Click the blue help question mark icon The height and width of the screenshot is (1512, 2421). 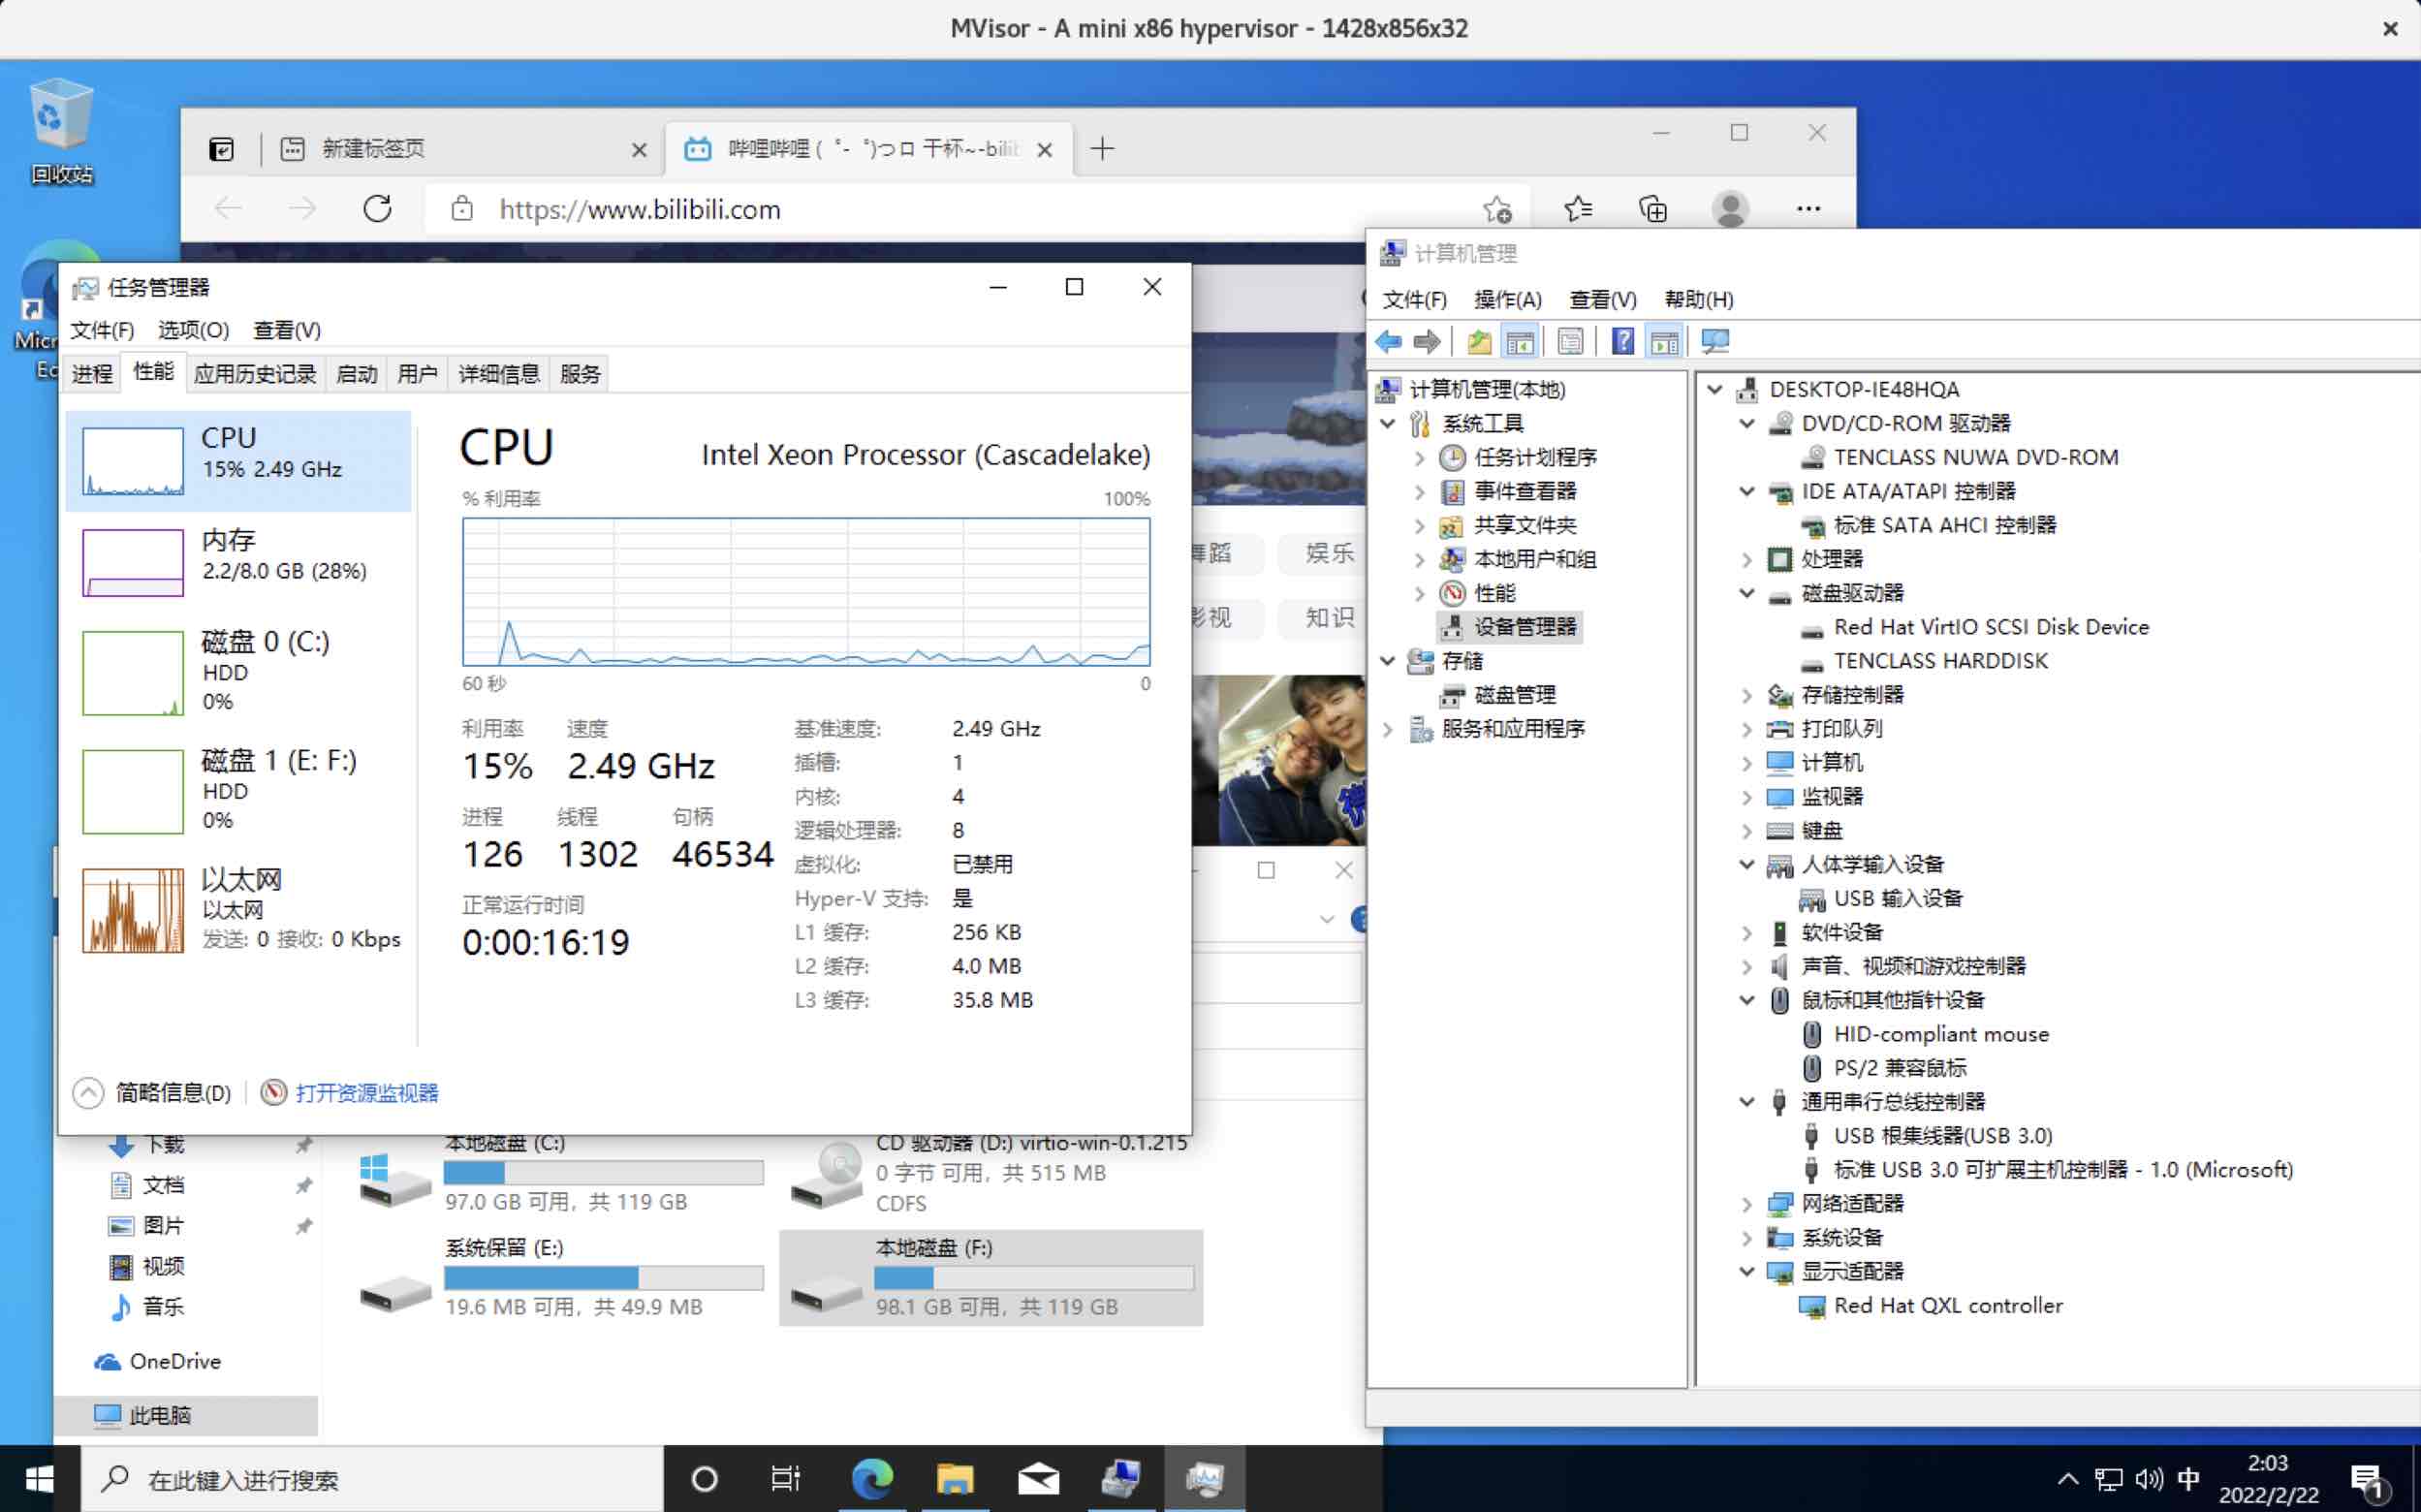pyautogui.click(x=1622, y=342)
